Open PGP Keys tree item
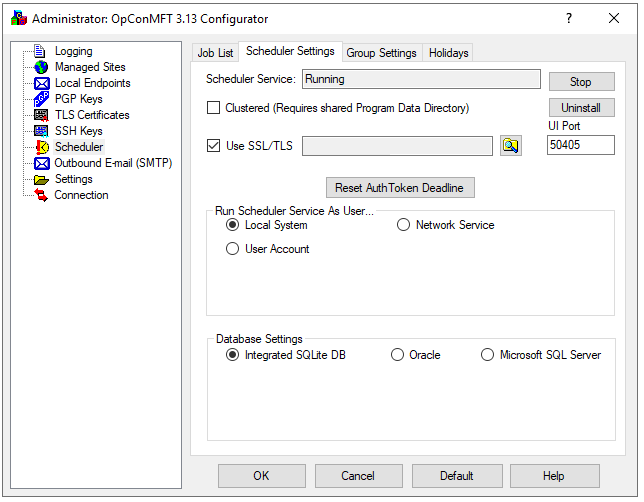 (78, 99)
